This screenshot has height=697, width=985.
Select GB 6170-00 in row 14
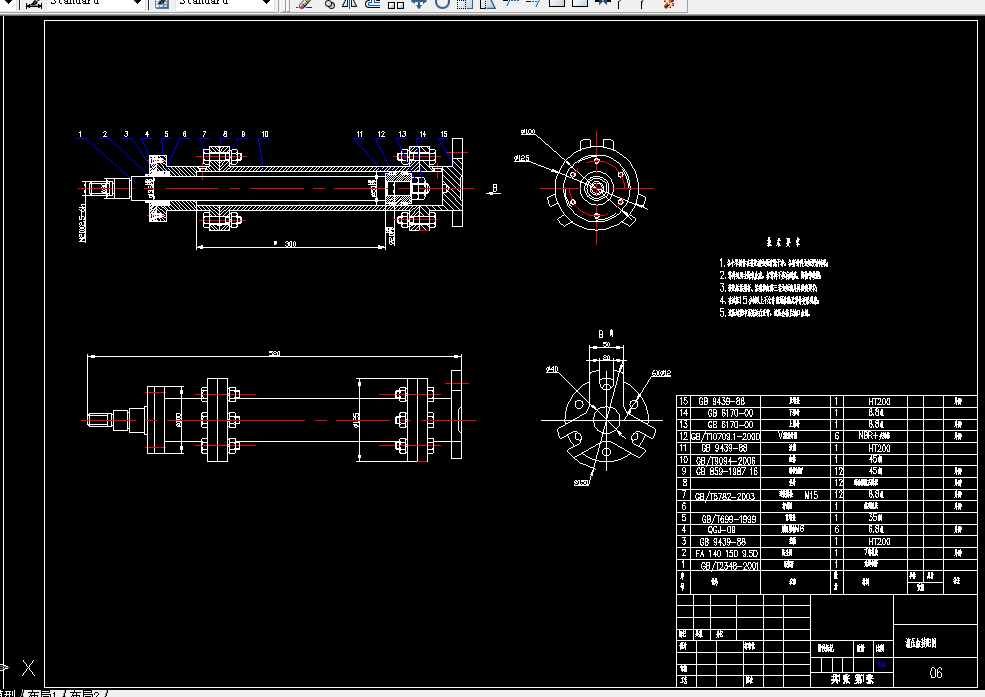coord(729,413)
